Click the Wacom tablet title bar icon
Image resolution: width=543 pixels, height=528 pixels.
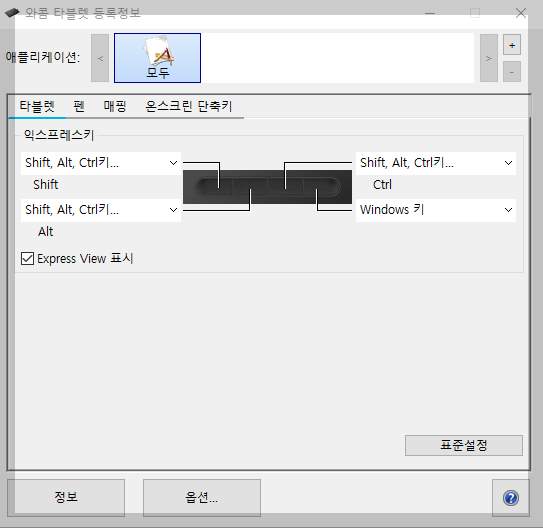tap(12, 13)
